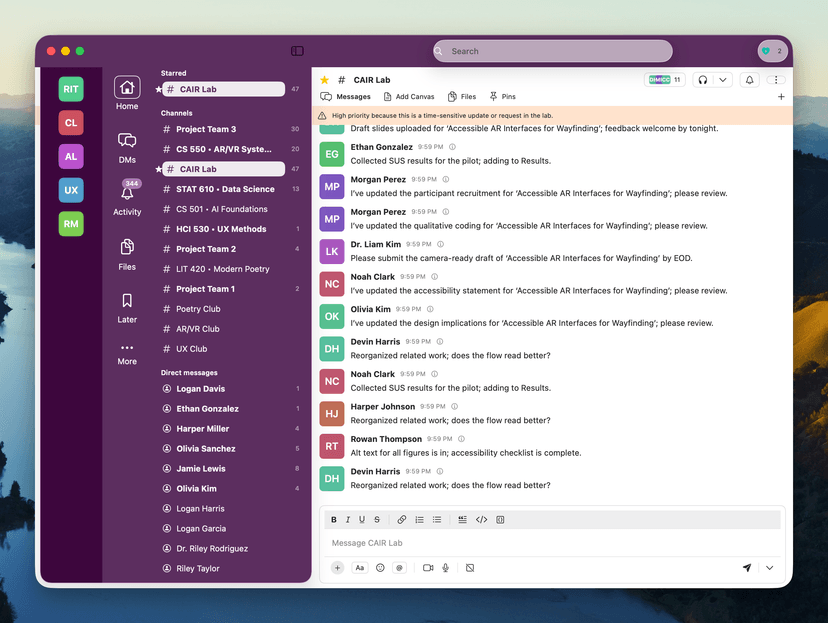
Task: Open the Later view in sidebar
Action: pos(126,304)
